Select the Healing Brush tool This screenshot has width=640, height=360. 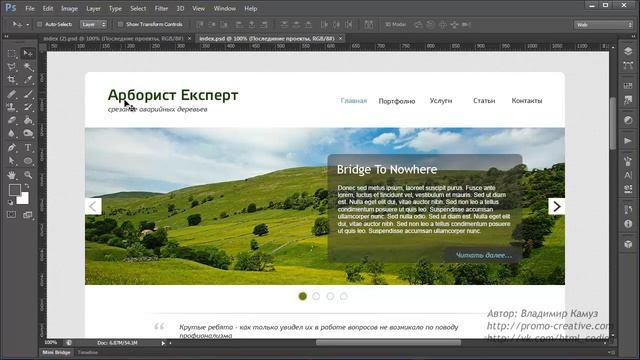pyautogui.click(x=12, y=94)
